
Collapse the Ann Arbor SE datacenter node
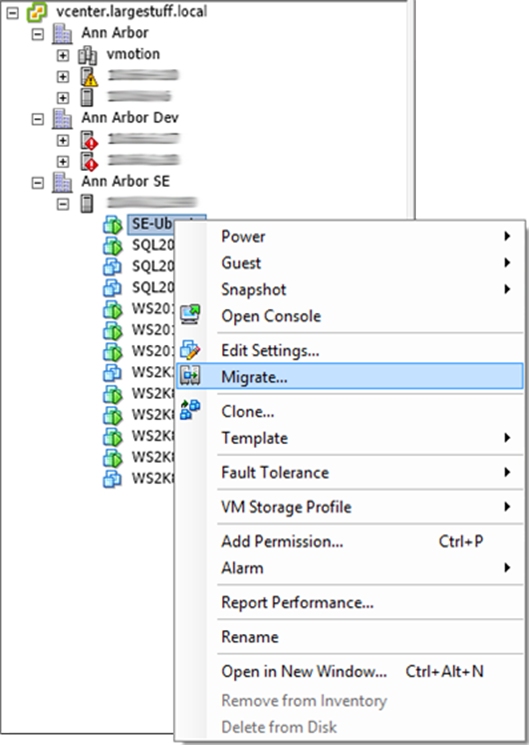[38, 183]
